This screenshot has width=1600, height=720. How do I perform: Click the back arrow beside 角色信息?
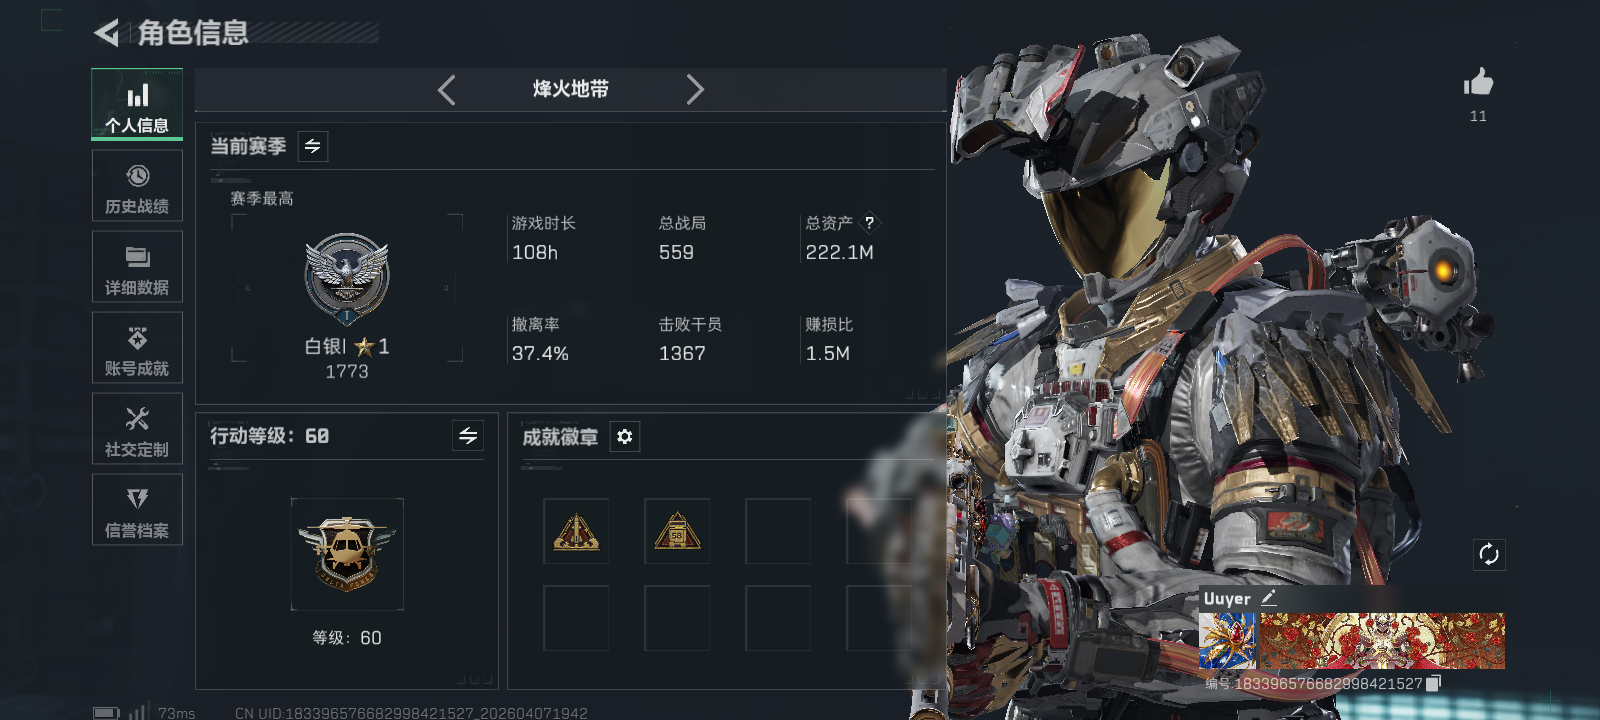(x=106, y=33)
